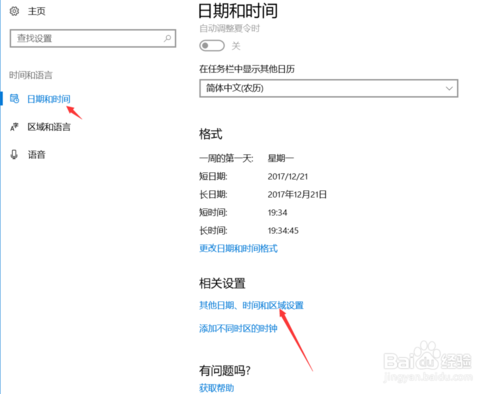
Task: Click the search magnifier icon
Action: pos(167,38)
